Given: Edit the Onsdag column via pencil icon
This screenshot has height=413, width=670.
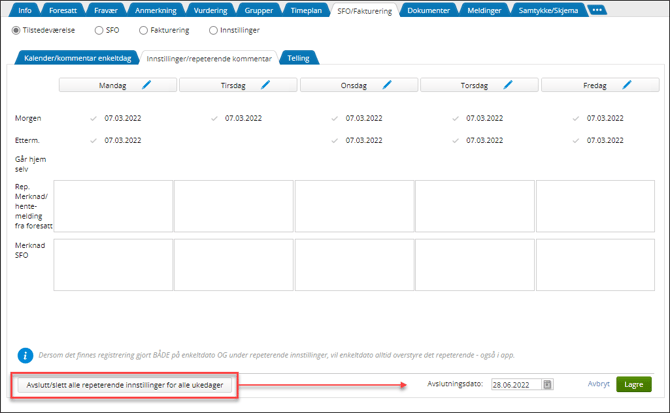Looking at the screenshot, I should [x=387, y=86].
